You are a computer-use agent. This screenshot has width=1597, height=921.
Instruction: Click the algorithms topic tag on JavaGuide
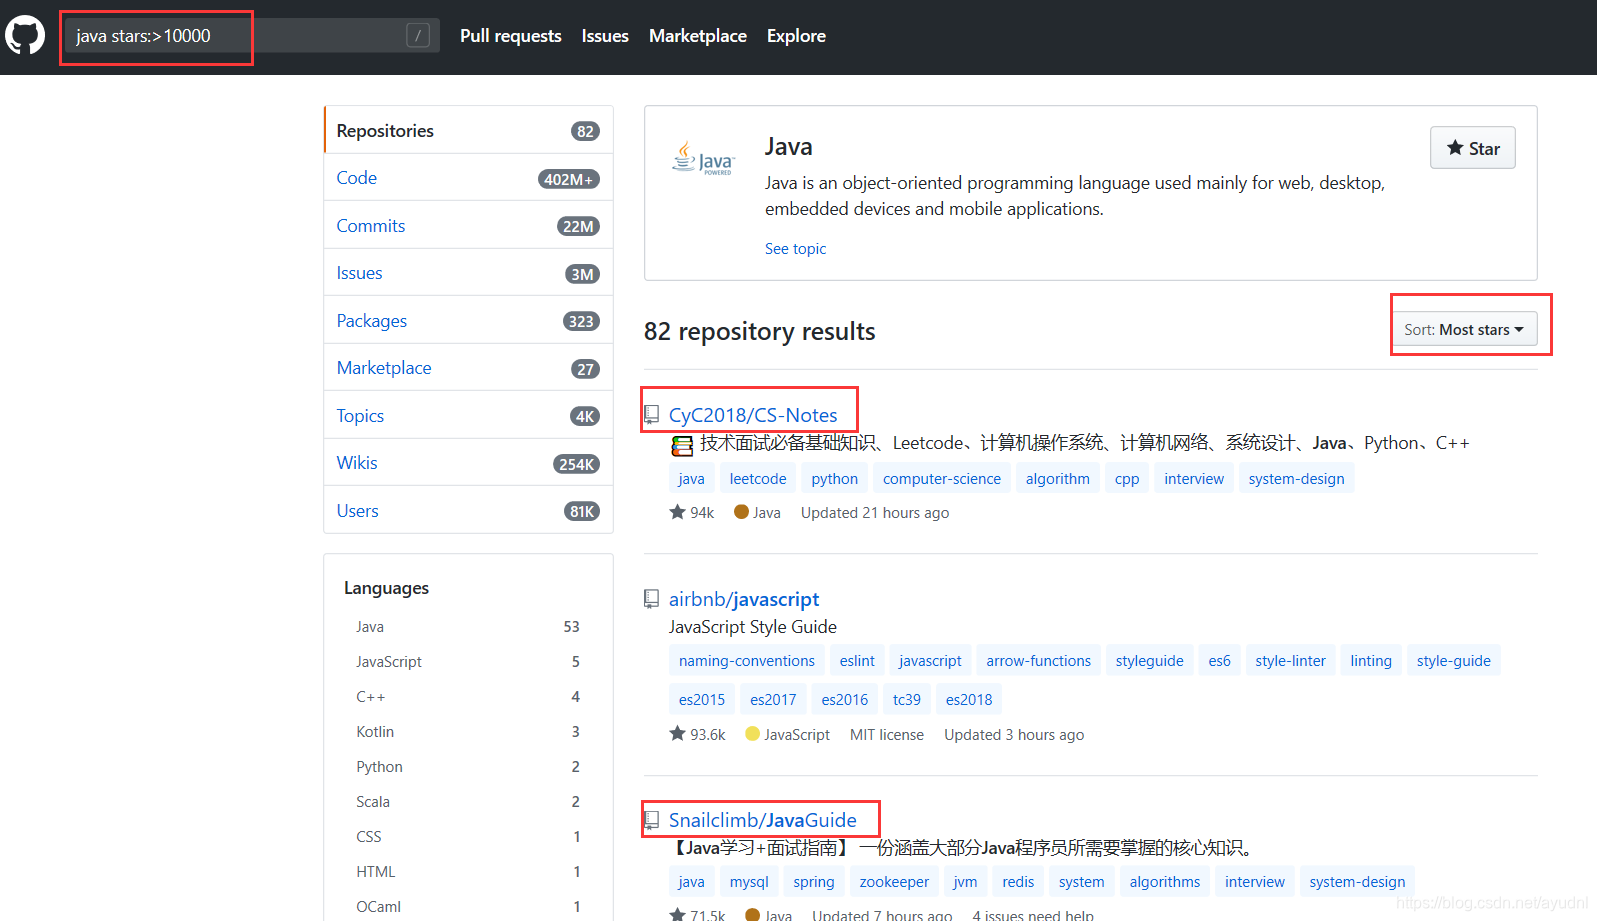pos(1165,882)
